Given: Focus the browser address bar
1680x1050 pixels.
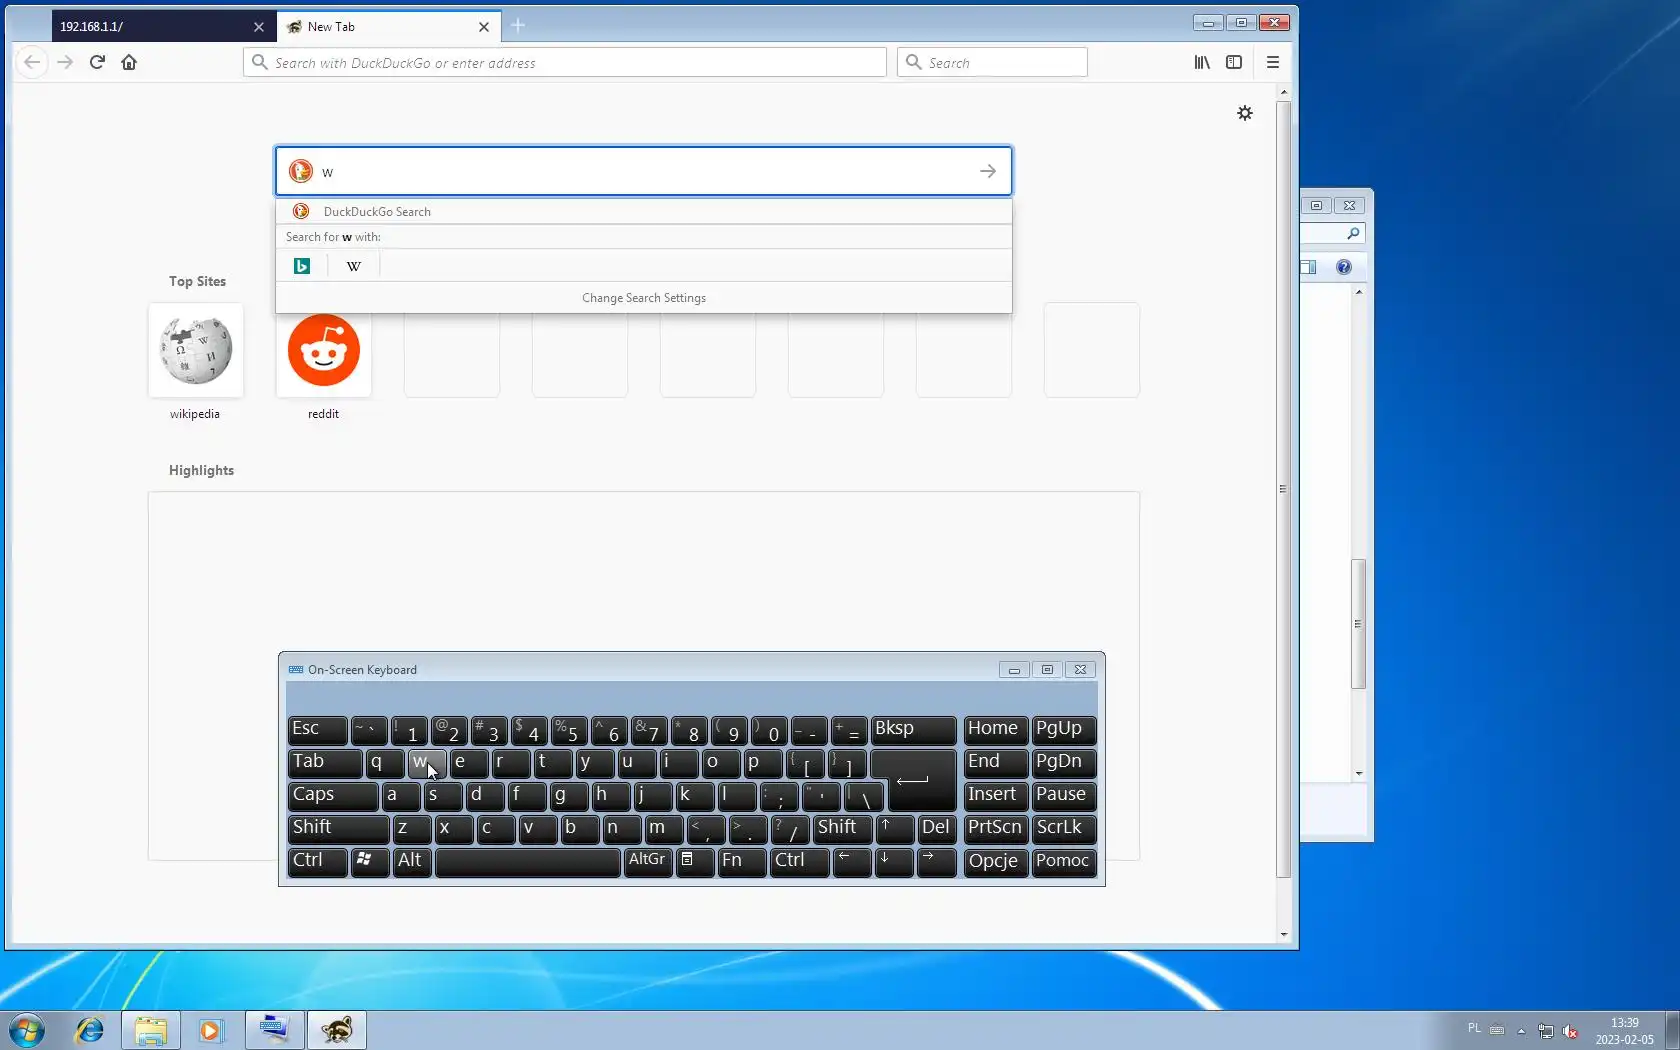Looking at the screenshot, I should [565, 62].
